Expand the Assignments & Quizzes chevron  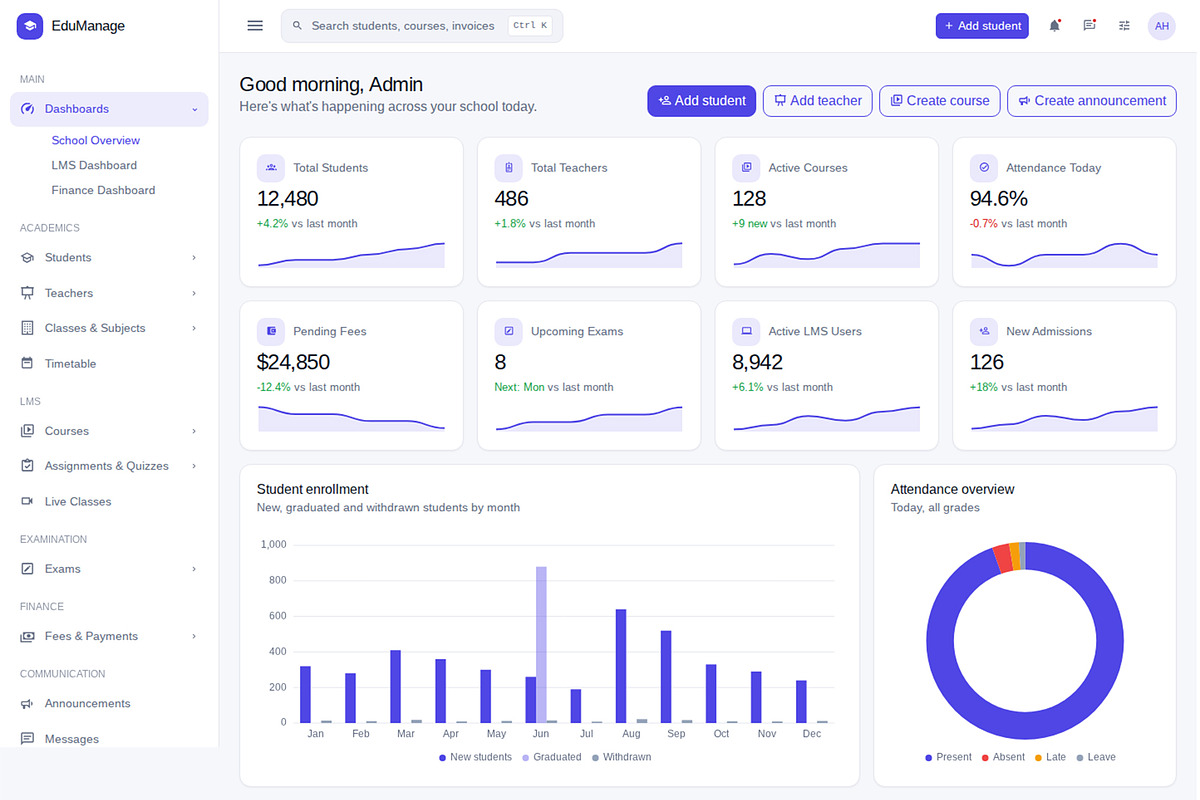(194, 466)
